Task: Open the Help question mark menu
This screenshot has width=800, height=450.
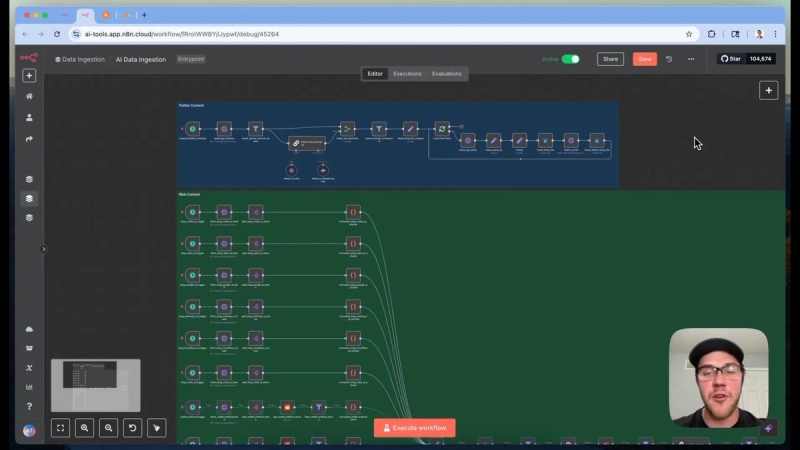Action: point(29,407)
